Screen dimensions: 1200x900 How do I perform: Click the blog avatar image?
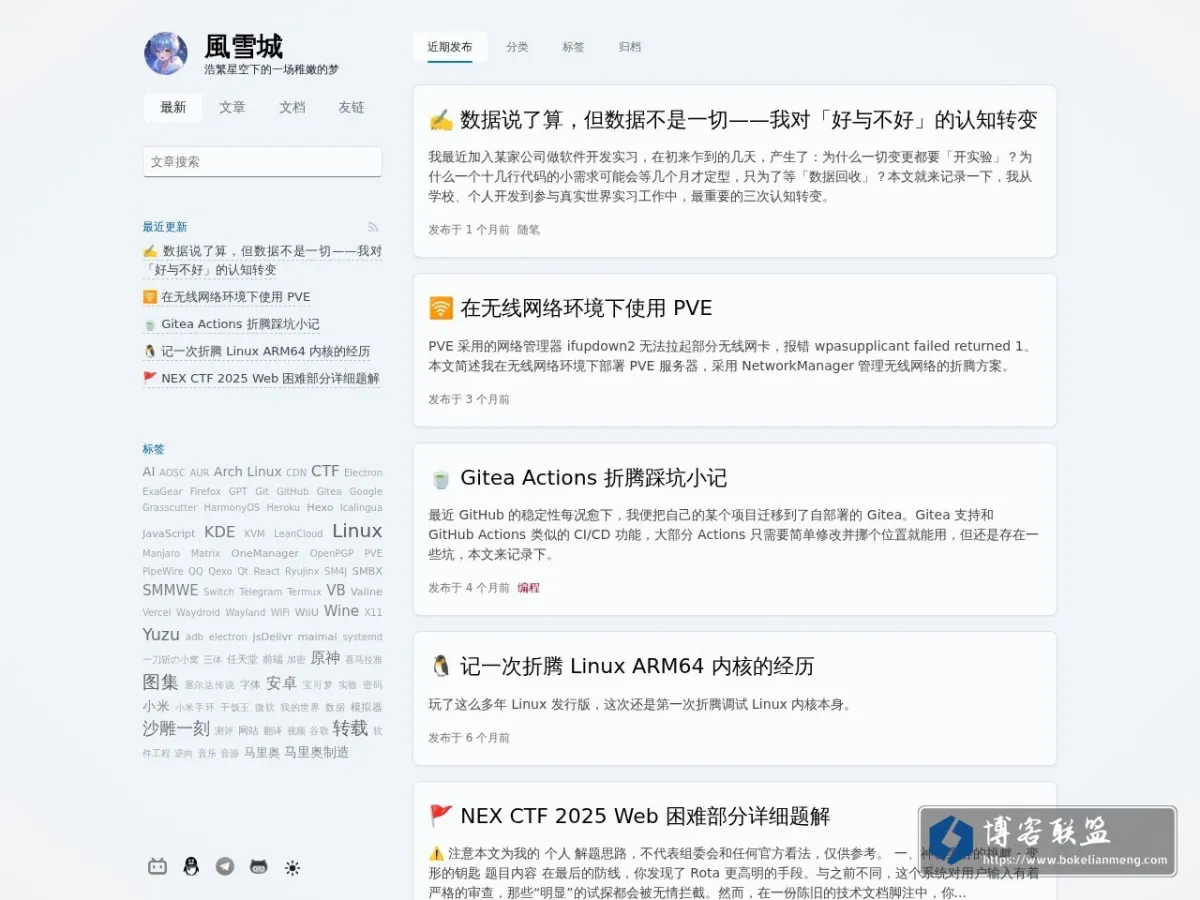166,53
